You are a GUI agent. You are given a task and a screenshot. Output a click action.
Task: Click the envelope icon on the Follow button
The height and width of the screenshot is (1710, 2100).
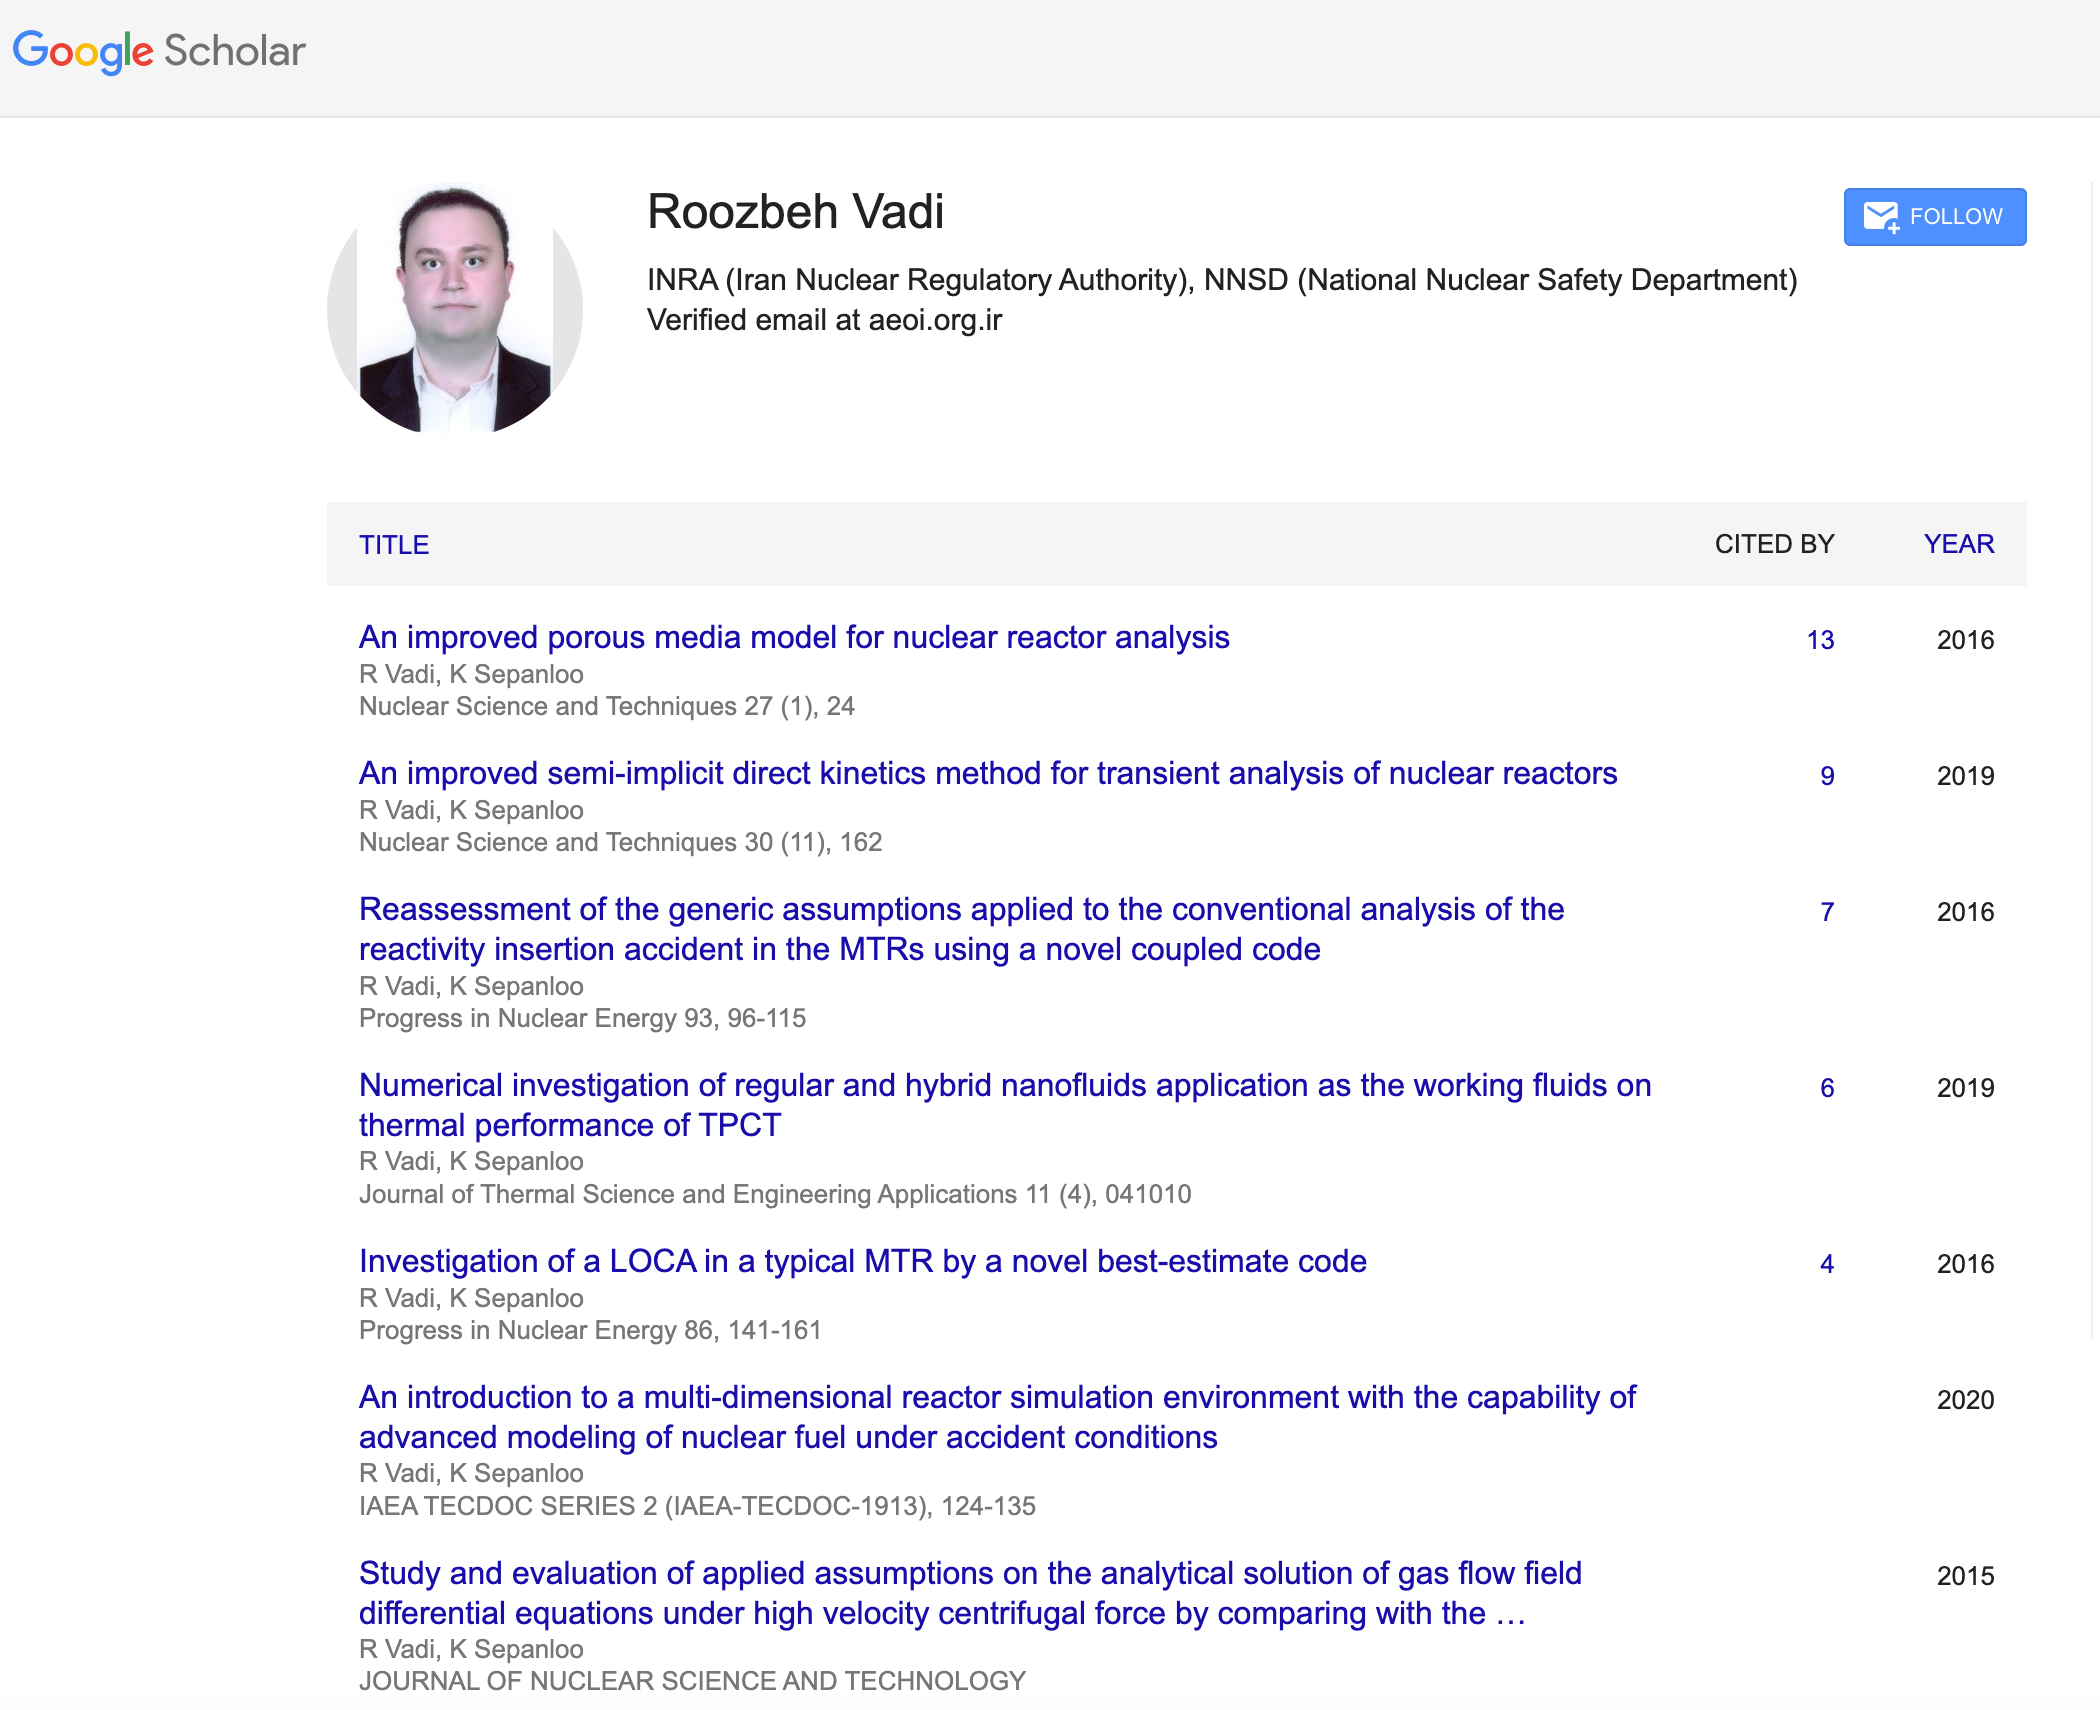(x=1881, y=216)
